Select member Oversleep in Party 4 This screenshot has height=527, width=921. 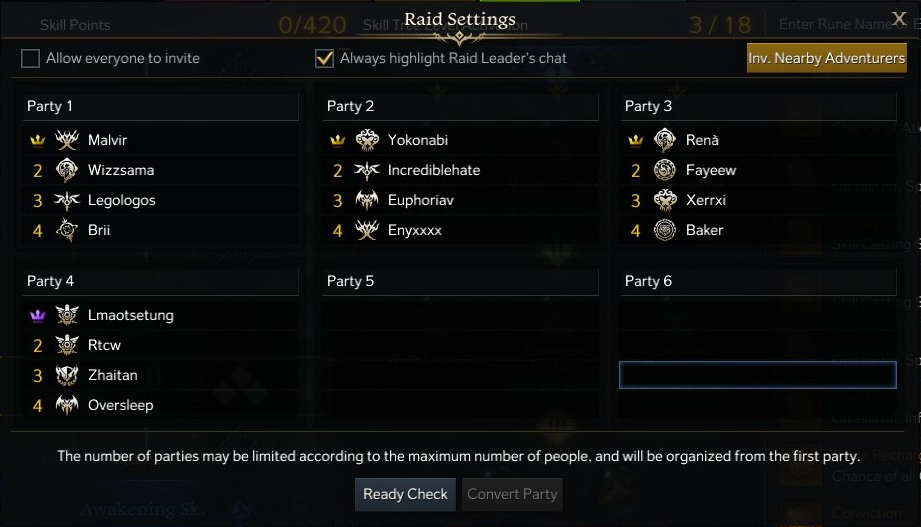click(x=120, y=405)
